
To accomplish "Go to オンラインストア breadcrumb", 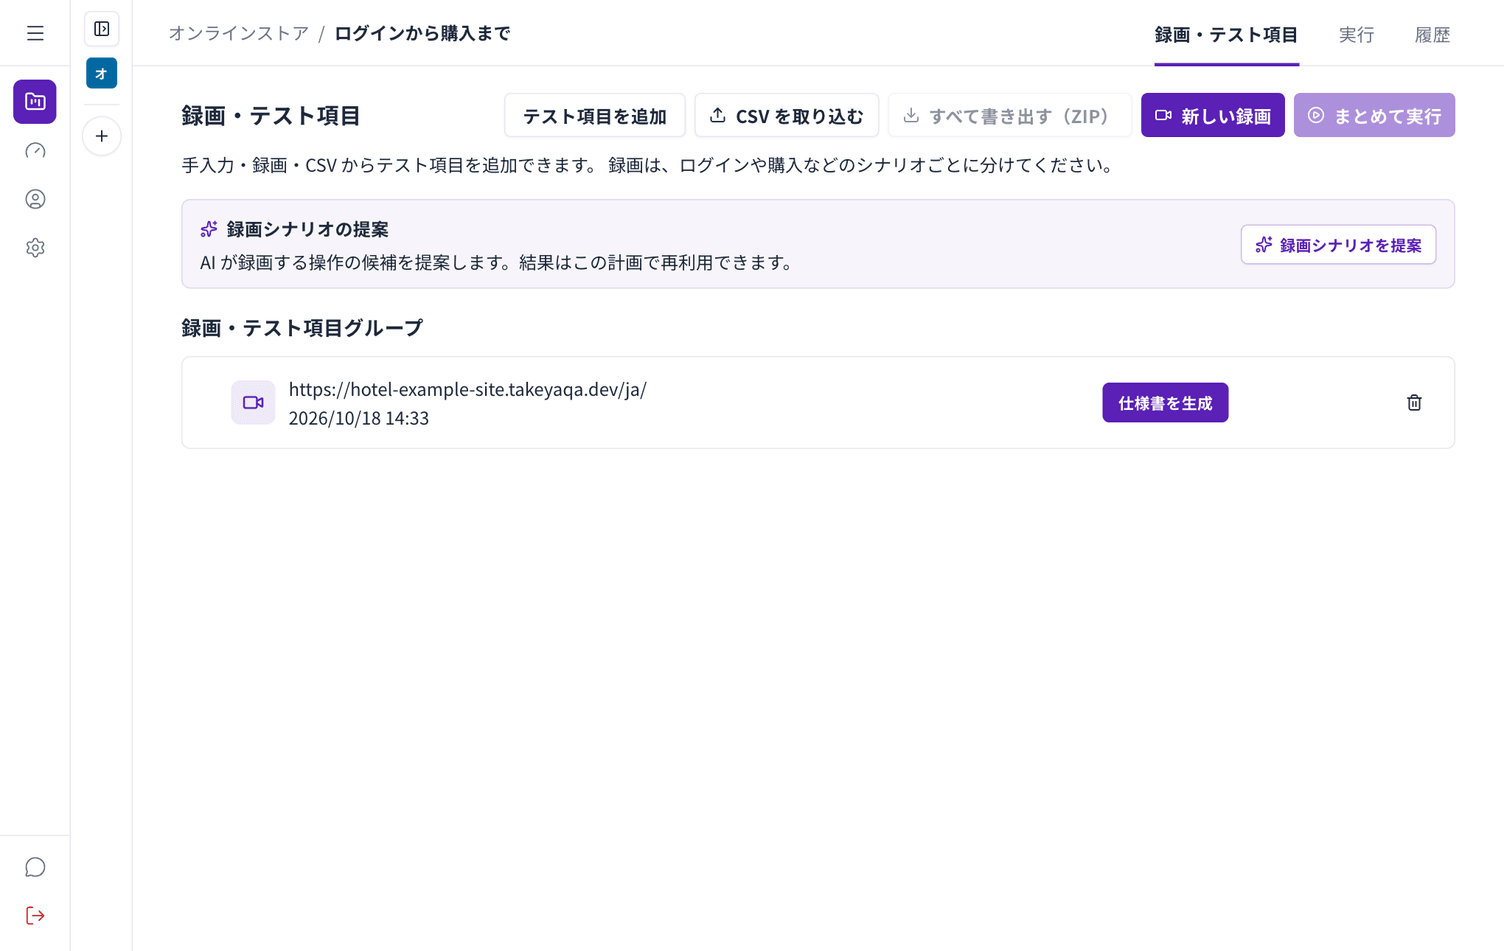I will pos(238,34).
